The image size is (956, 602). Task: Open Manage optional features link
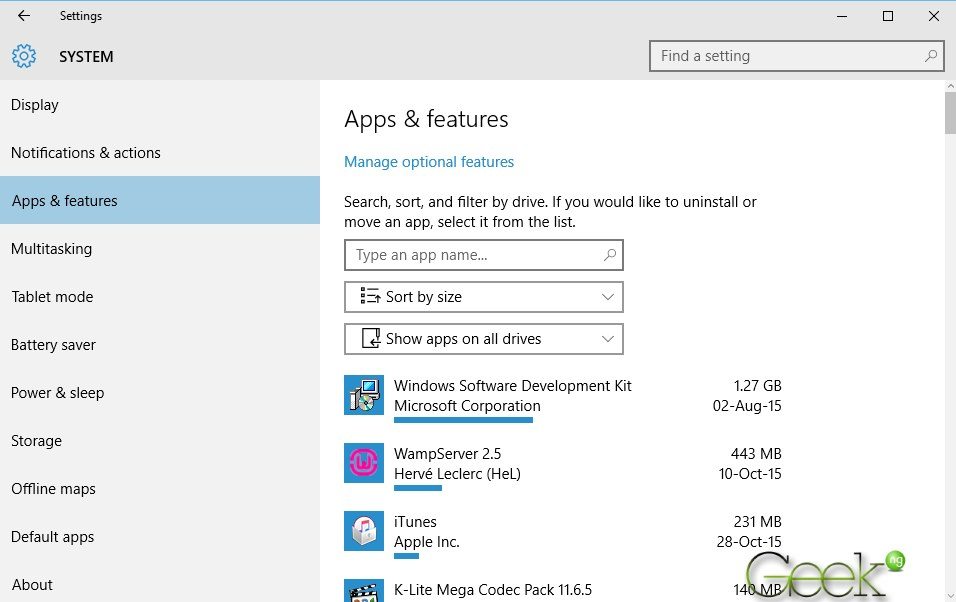tap(429, 162)
